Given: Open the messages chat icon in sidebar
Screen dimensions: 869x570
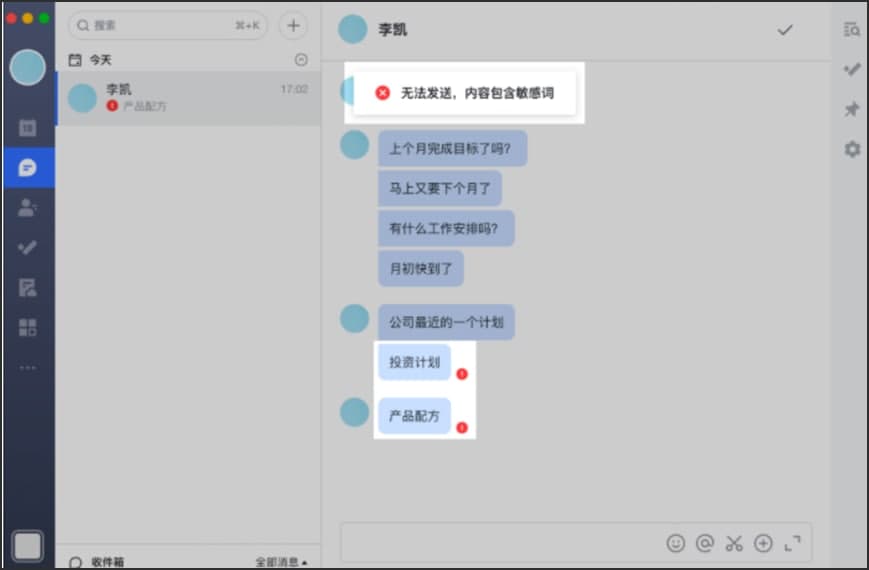Looking at the screenshot, I should pyautogui.click(x=28, y=167).
